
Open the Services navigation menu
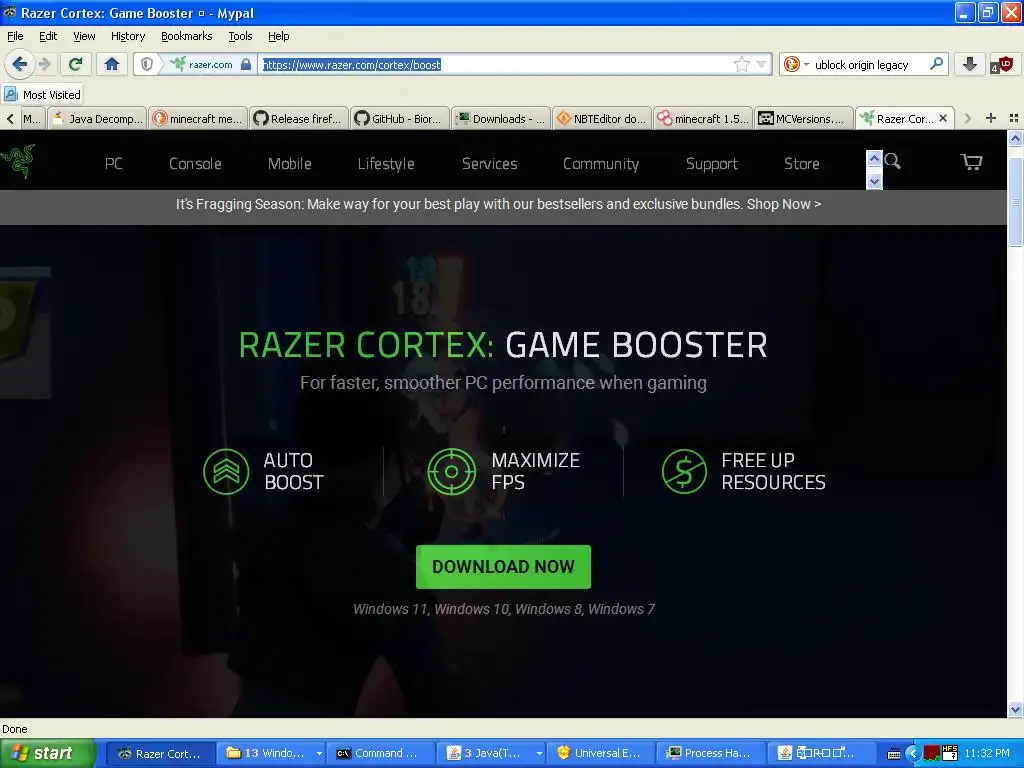(490, 163)
